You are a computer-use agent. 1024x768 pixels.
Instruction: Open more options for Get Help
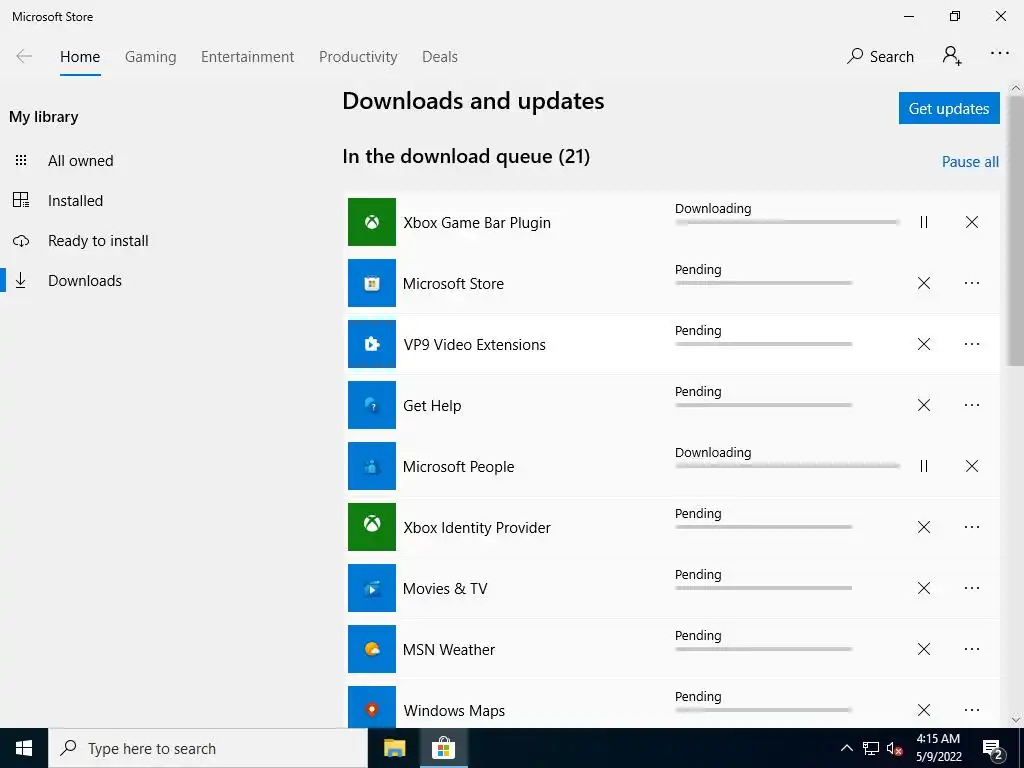coord(972,405)
